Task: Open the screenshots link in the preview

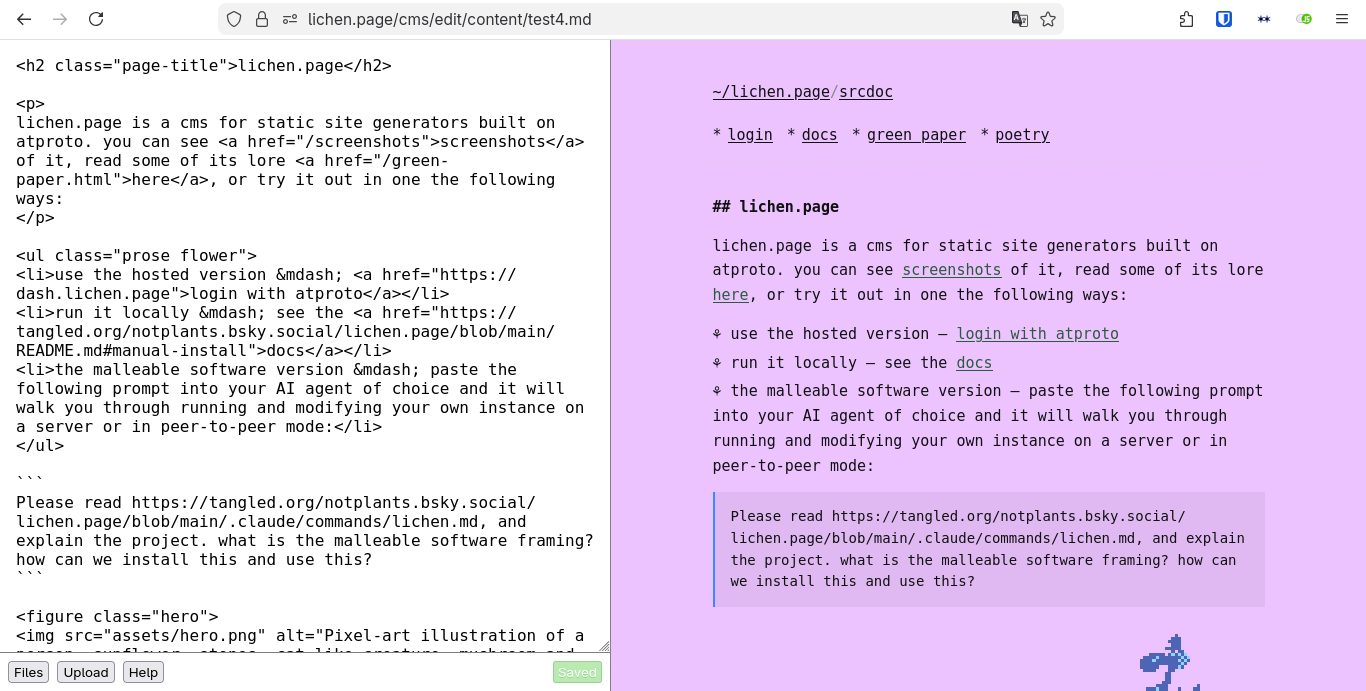Action: 951,269
